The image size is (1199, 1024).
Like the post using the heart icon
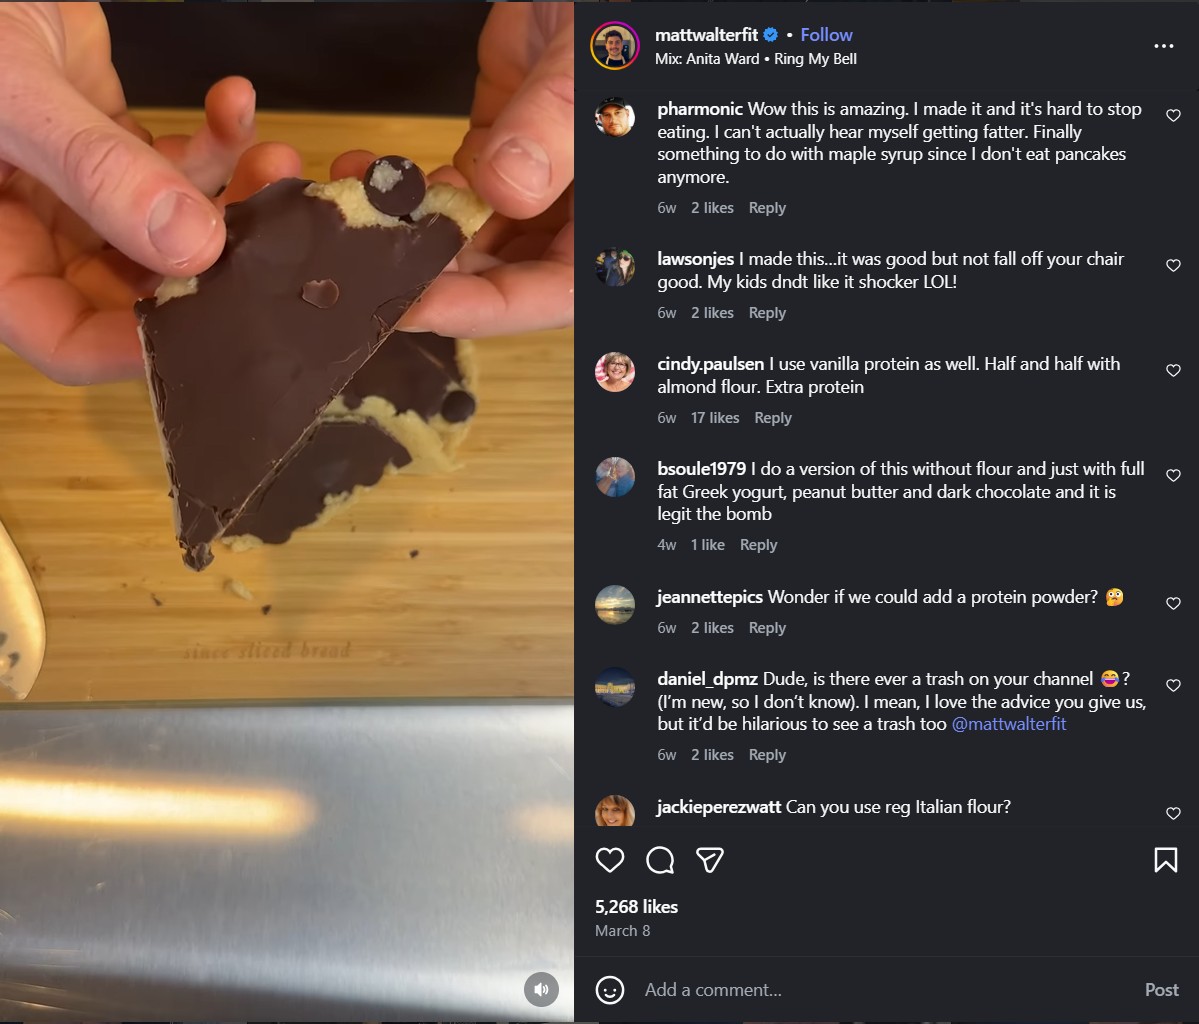pyautogui.click(x=610, y=860)
